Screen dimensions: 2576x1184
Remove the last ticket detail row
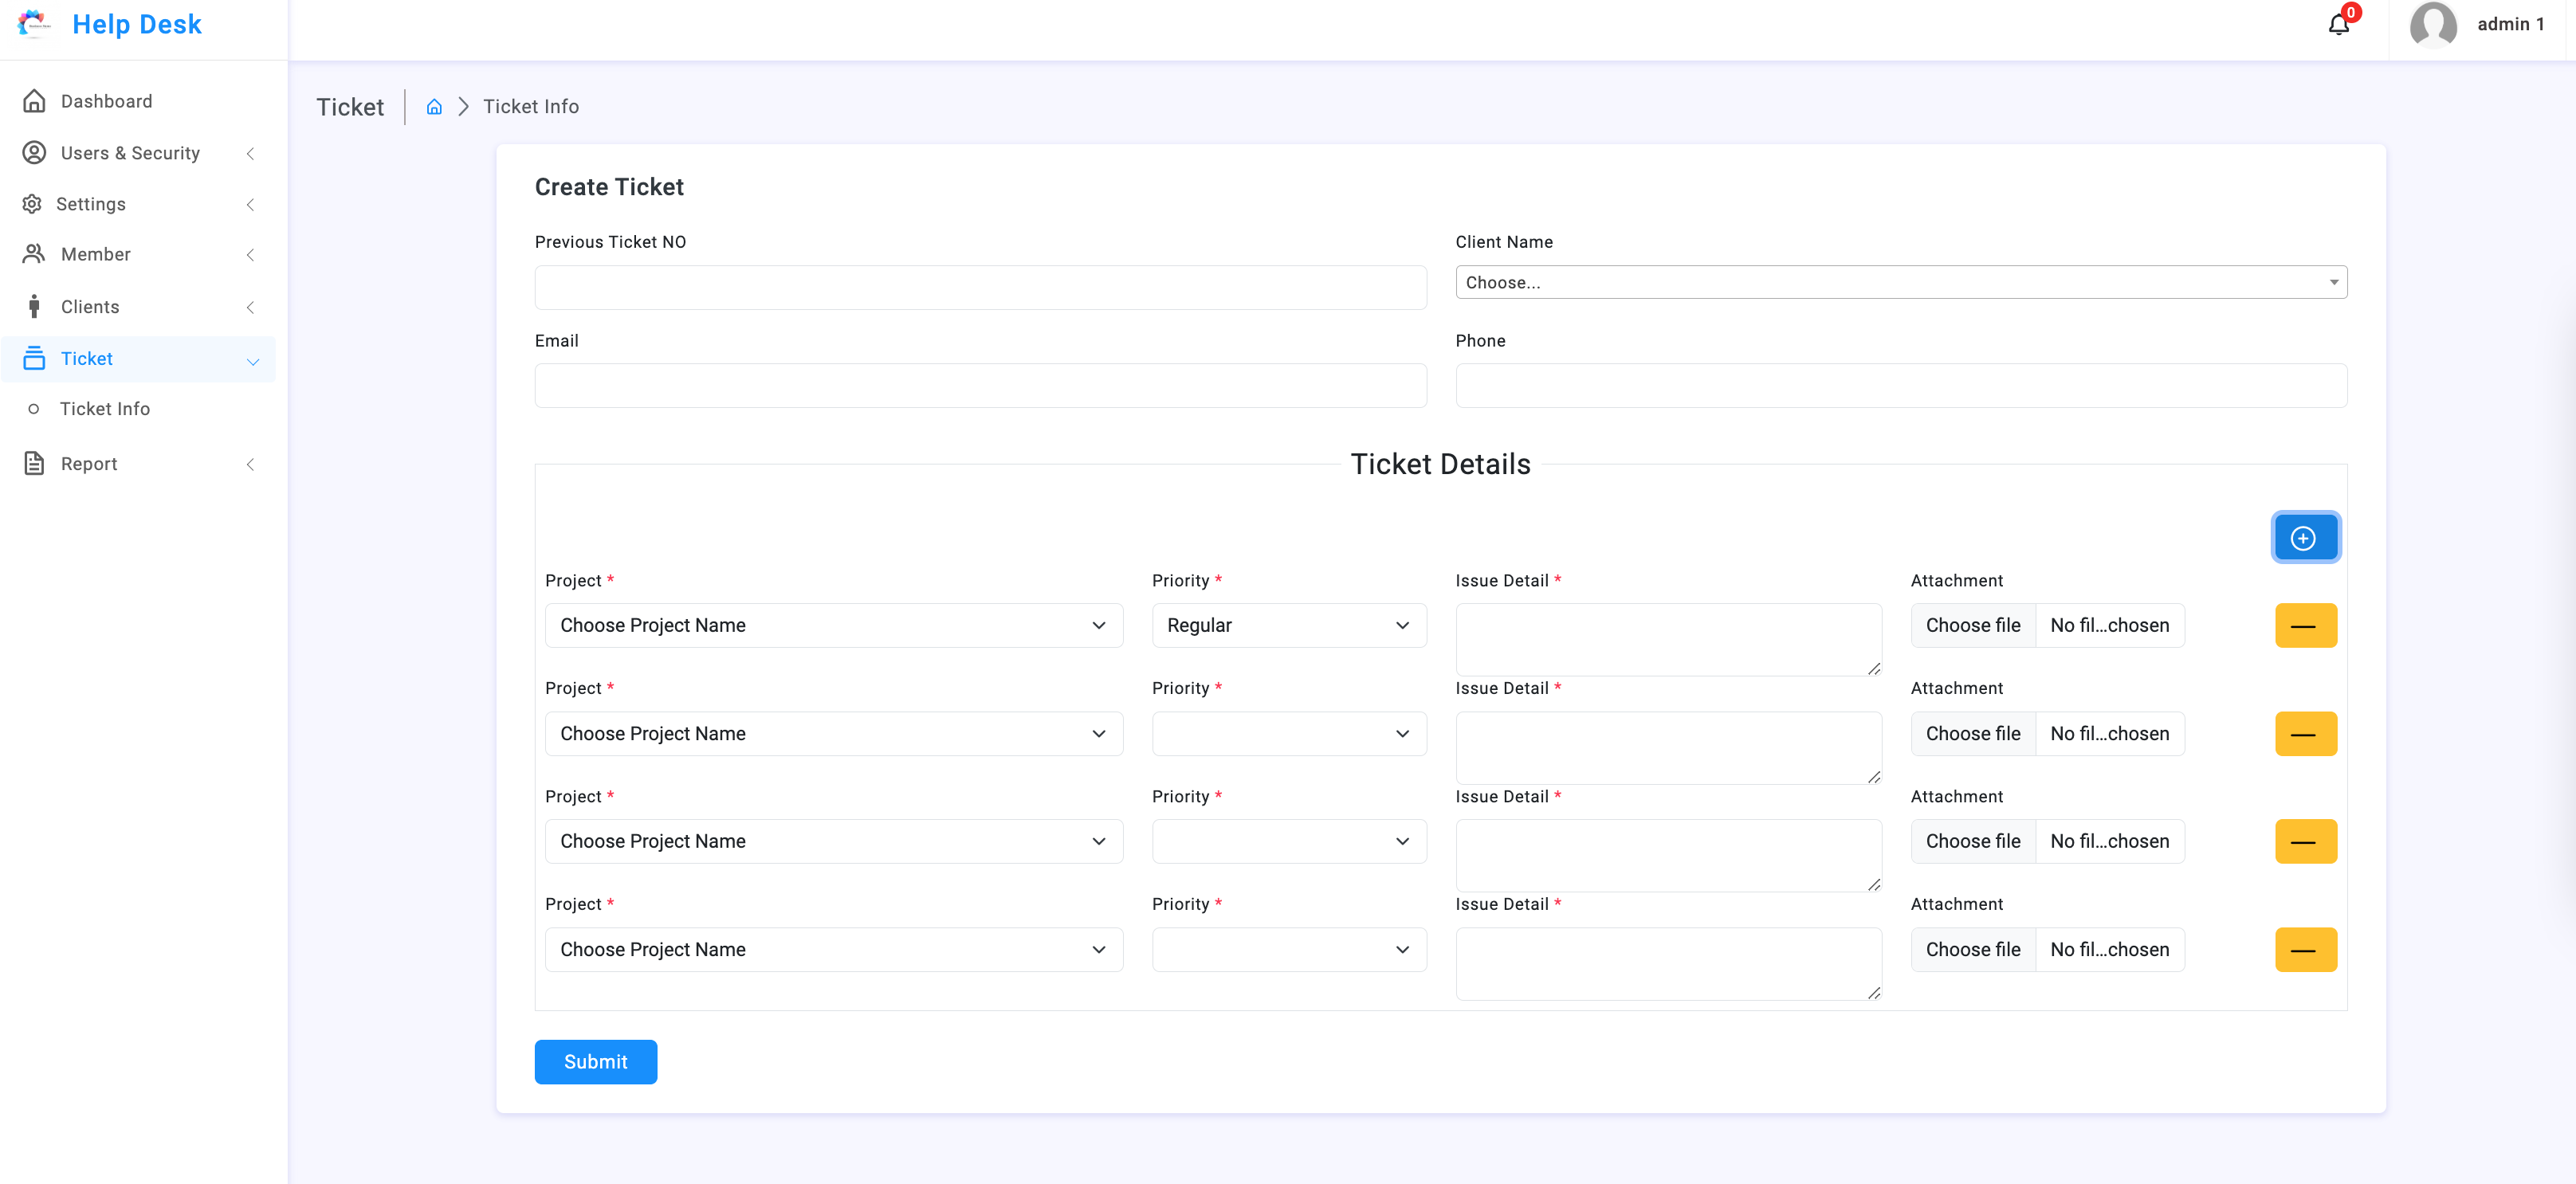[x=2305, y=949]
